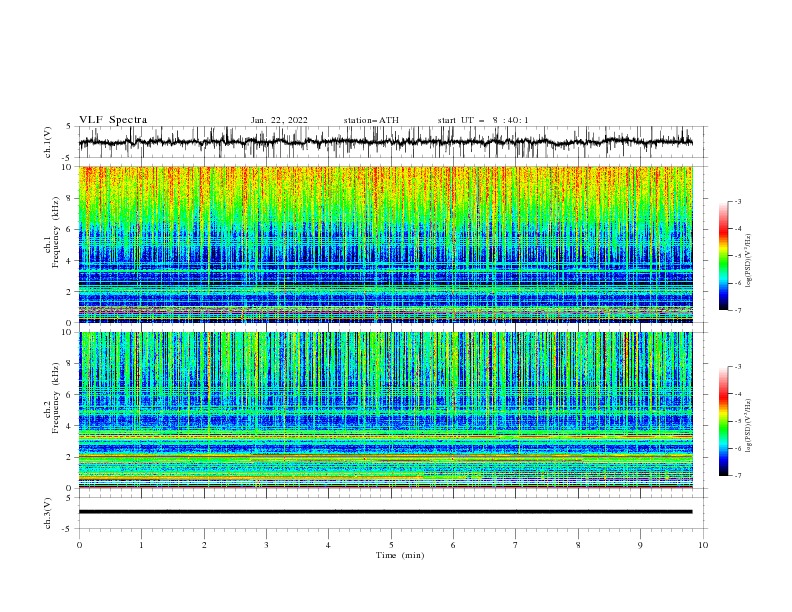The width and height of the screenshot is (792, 612).
Task: Click the ch.2 color scale bar
Action: 723,421
